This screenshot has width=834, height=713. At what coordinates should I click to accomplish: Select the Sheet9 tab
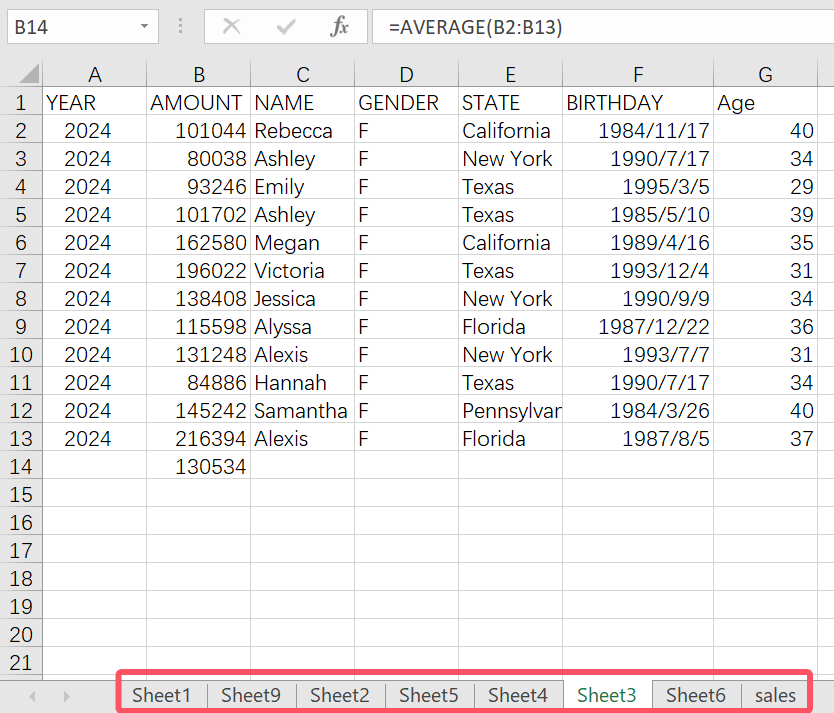point(251,696)
